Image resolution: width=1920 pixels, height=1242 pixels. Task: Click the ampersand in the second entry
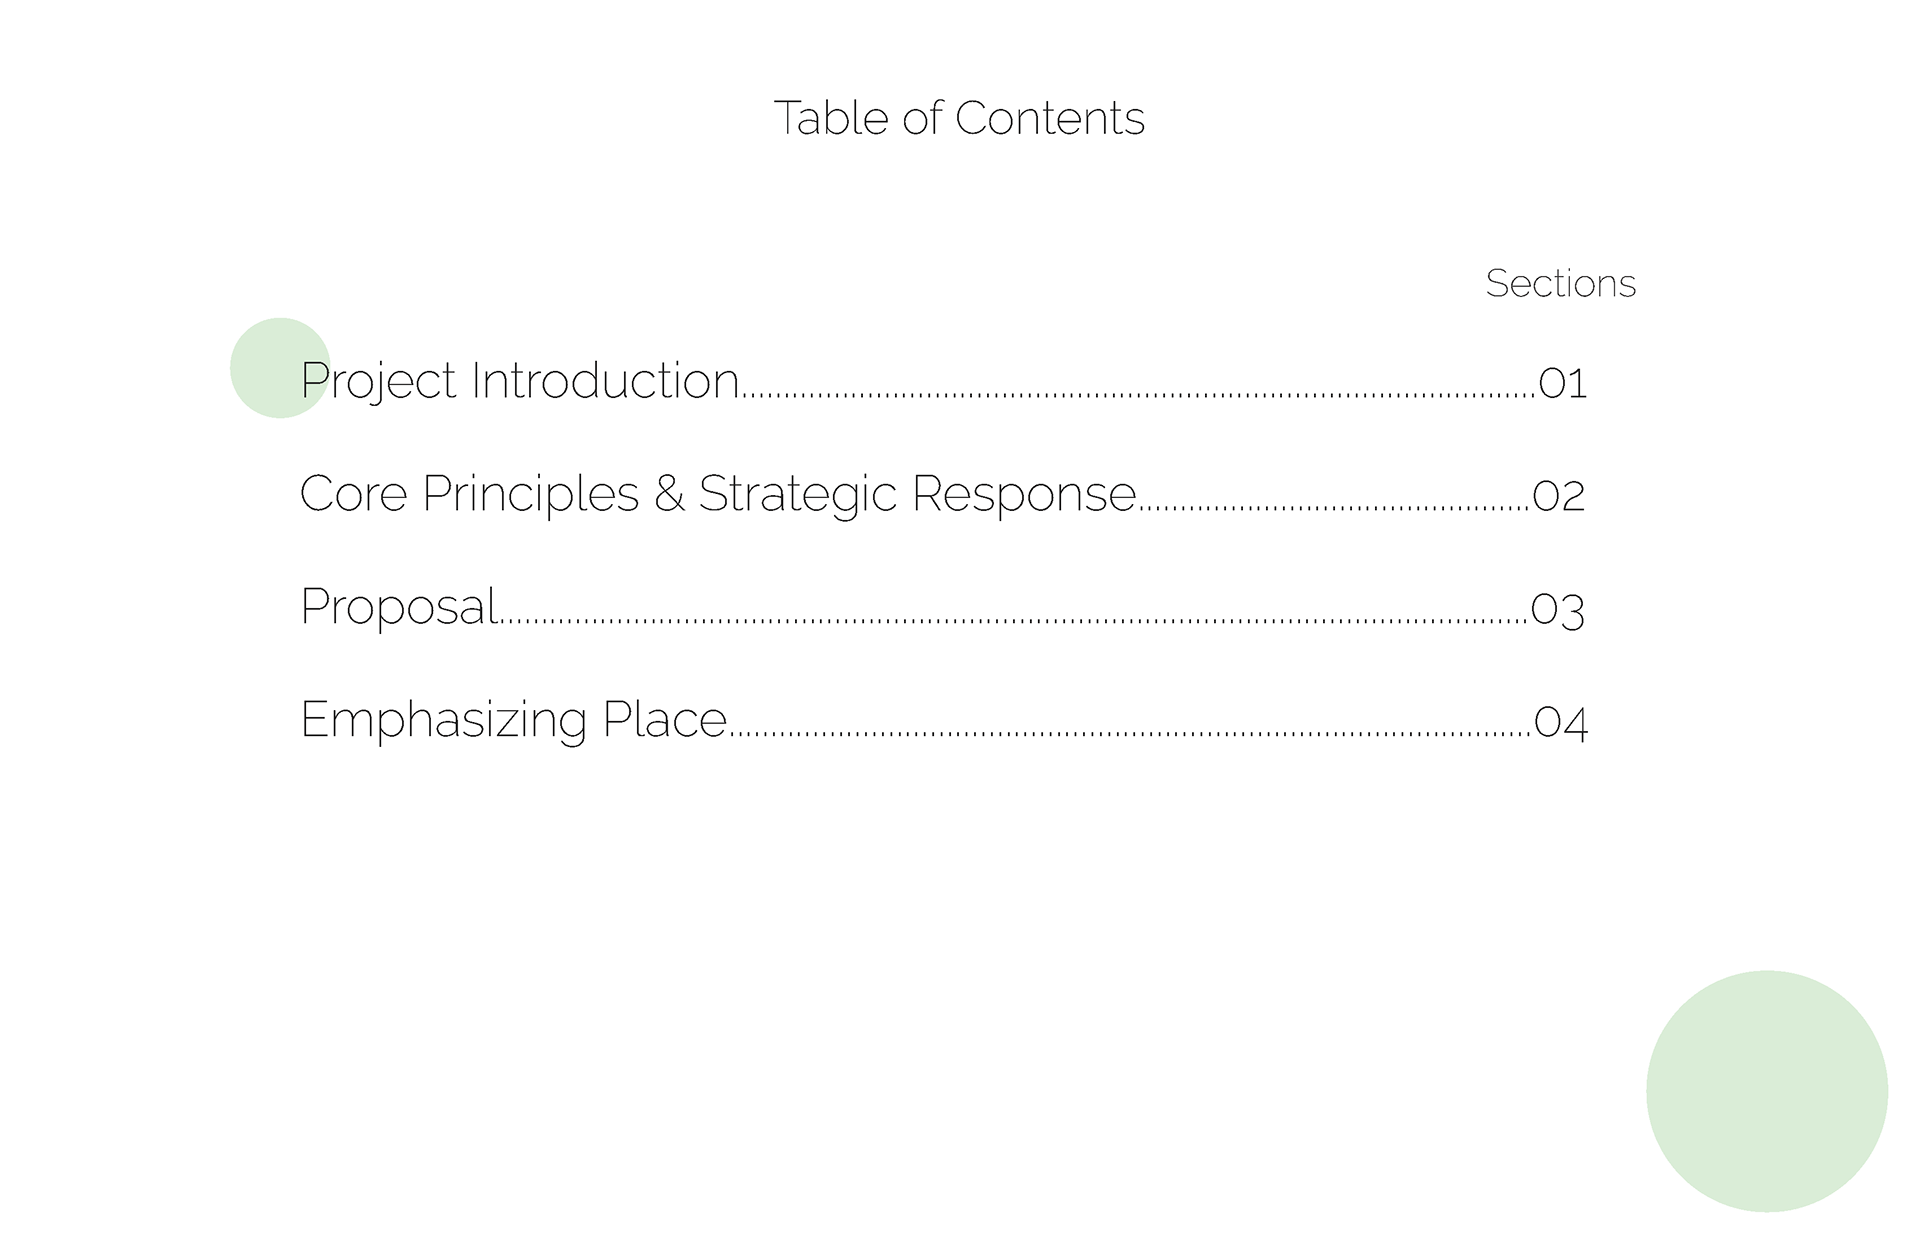tap(669, 494)
